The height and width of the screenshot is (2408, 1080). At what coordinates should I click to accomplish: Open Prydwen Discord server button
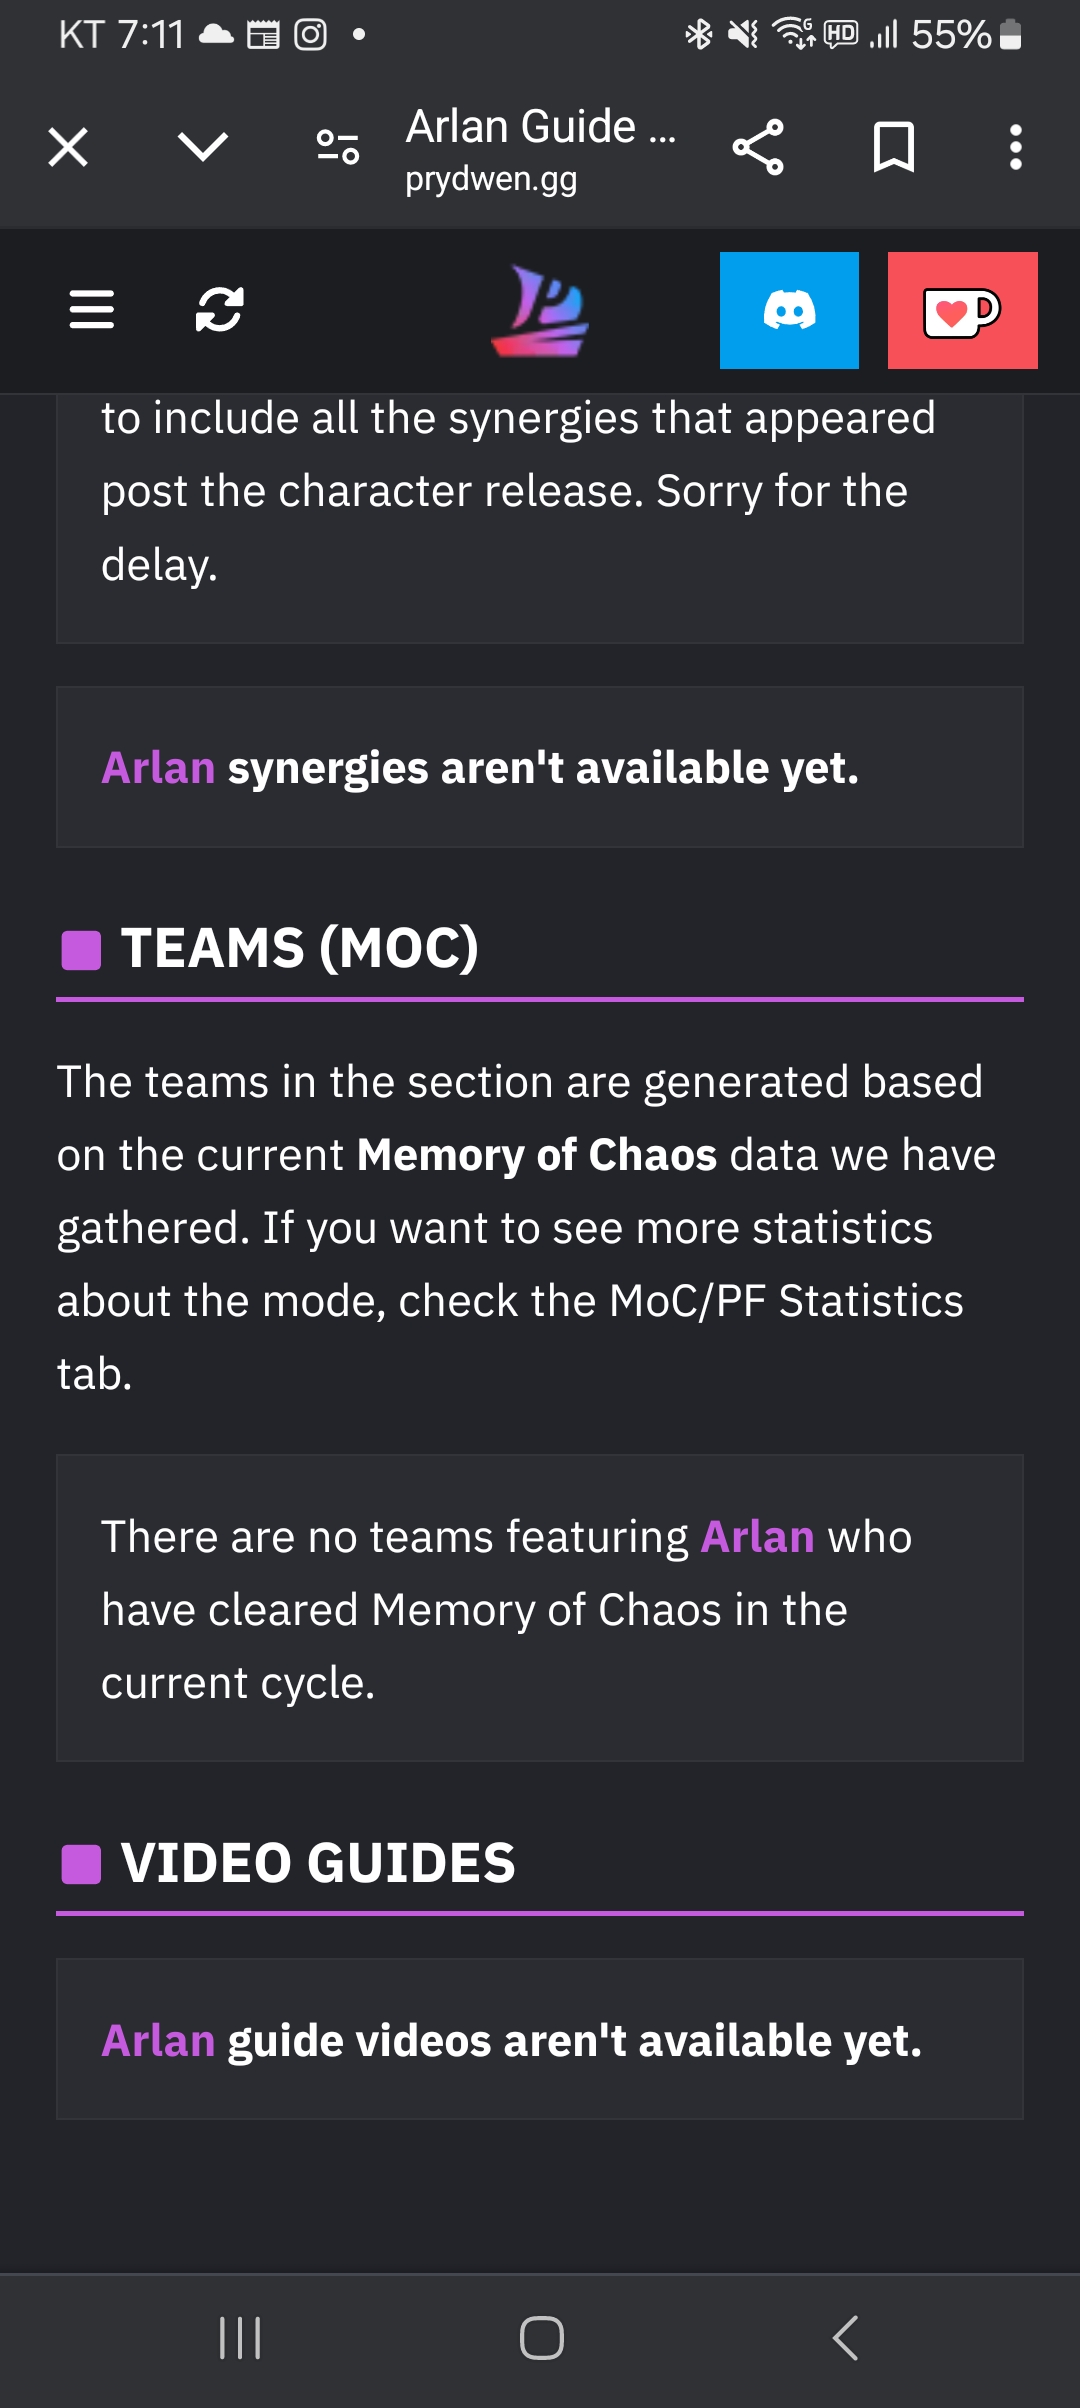click(789, 310)
